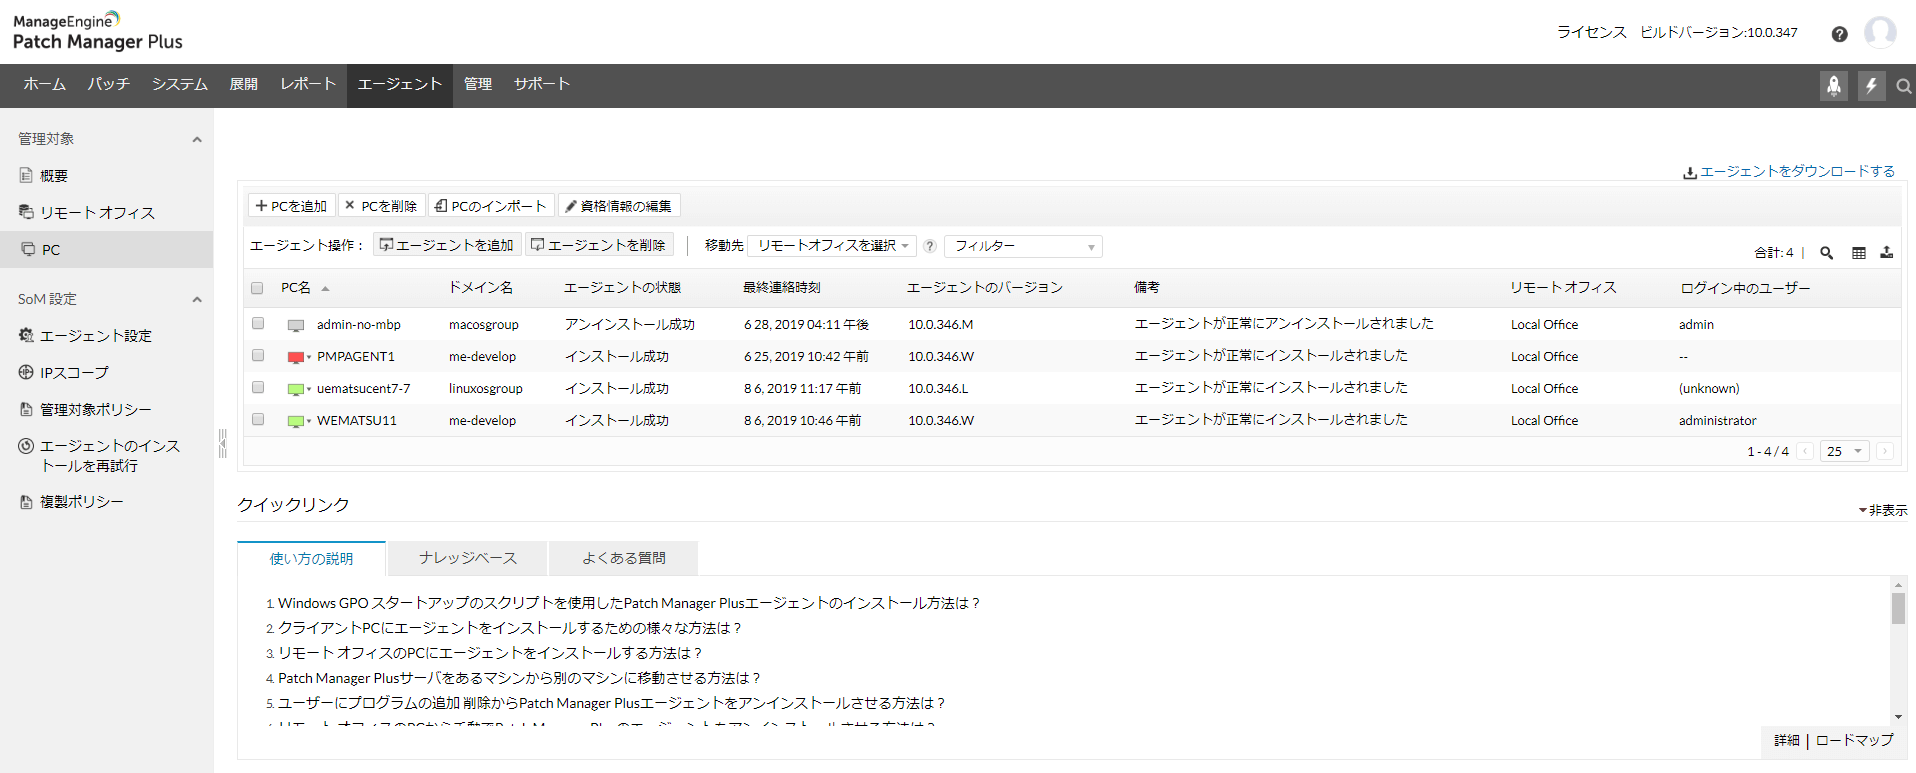Sort by PC名 using the sort arrow
Image resolution: width=1916 pixels, height=773 pixels.
(x=325, y=288)
